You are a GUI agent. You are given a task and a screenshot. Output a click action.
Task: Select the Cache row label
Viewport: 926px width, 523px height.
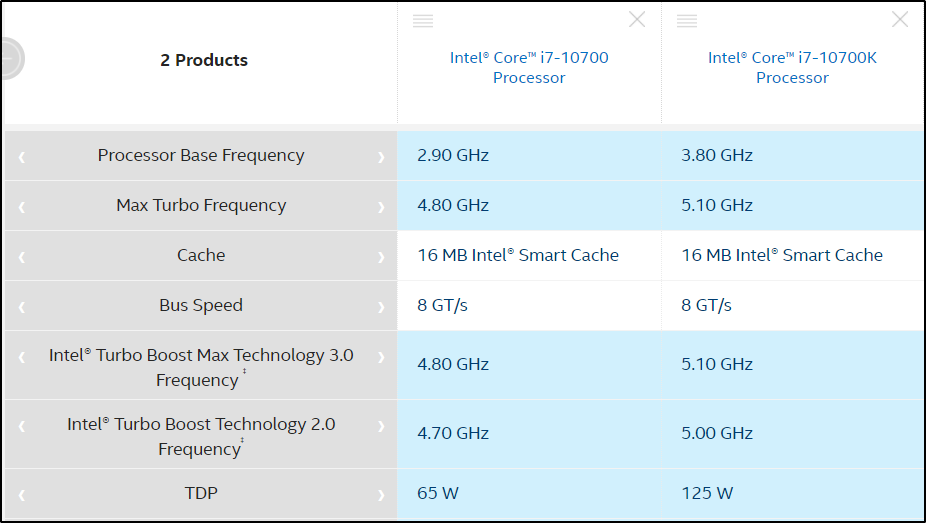[x=201, y=255]
